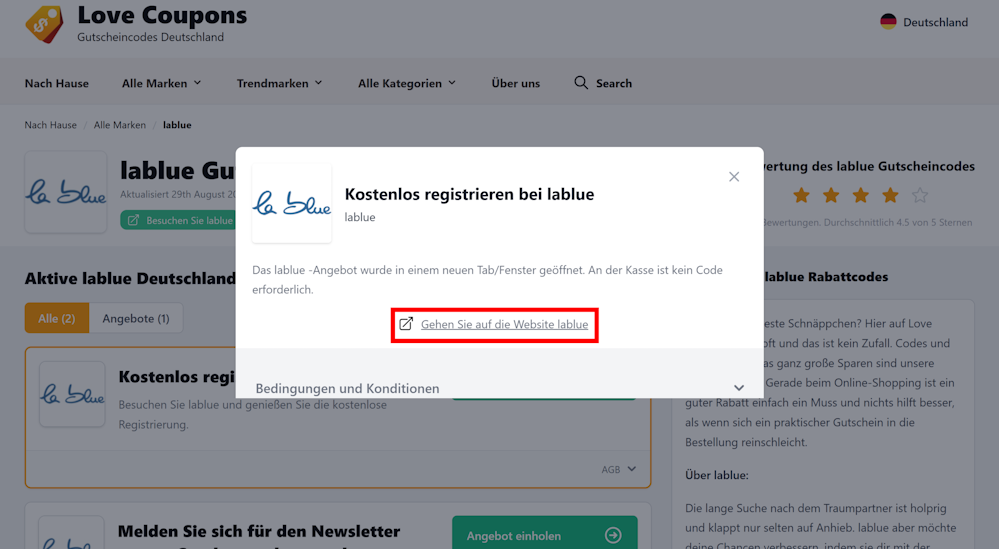
Task: Open the Alle Kategorien dropdown menu
Action: click(x=406, y=83)
